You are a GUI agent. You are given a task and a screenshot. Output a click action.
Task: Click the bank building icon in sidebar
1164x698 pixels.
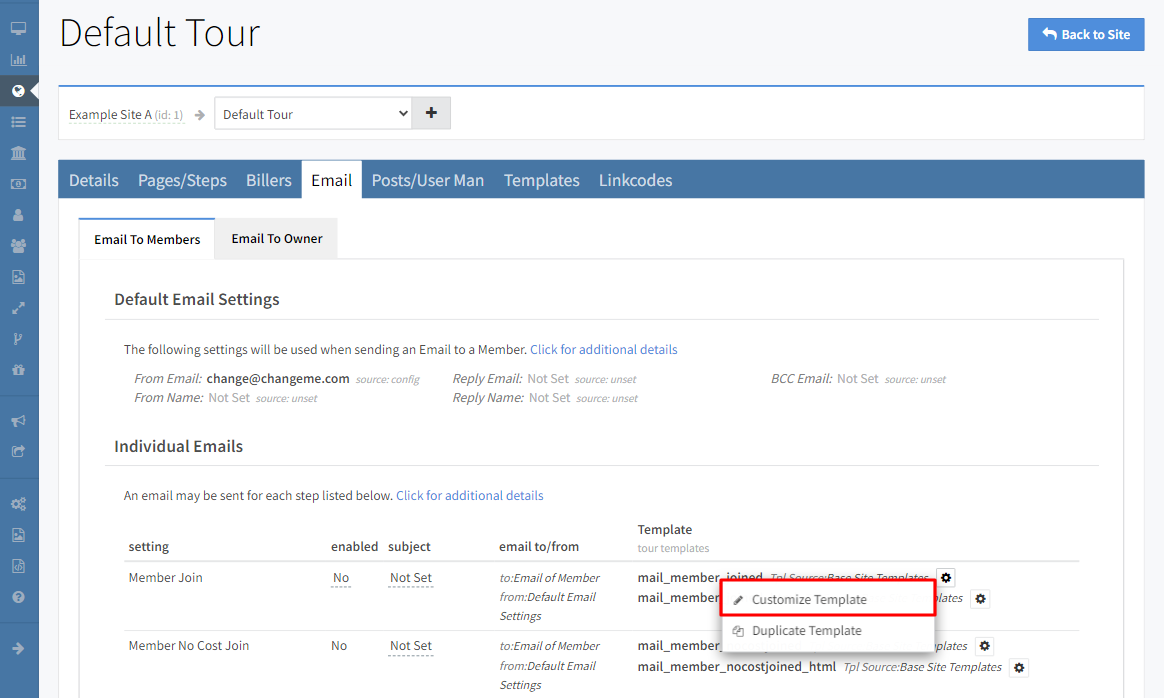(x=18, y=153)
